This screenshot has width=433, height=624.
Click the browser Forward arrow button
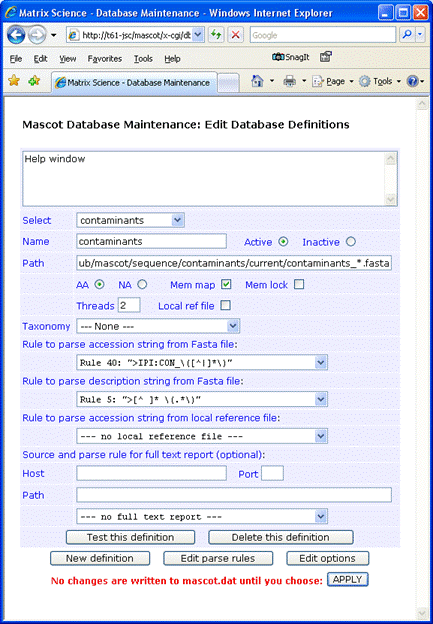[x=37, y=35]
